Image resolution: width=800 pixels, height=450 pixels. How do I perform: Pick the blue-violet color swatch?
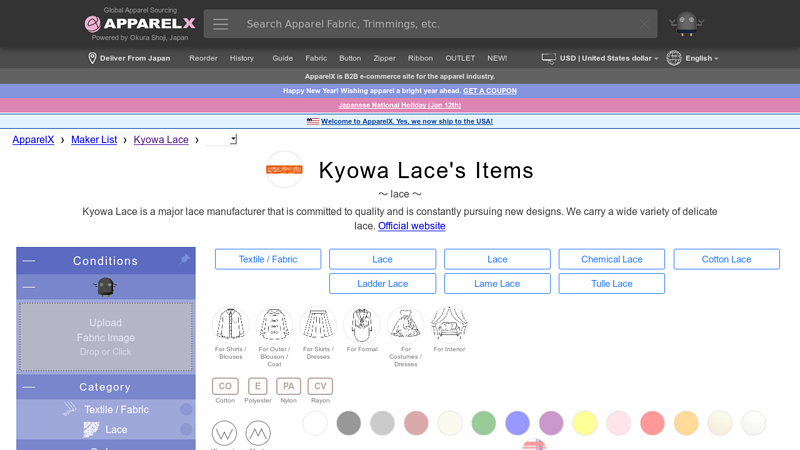[x=517, y=423]
